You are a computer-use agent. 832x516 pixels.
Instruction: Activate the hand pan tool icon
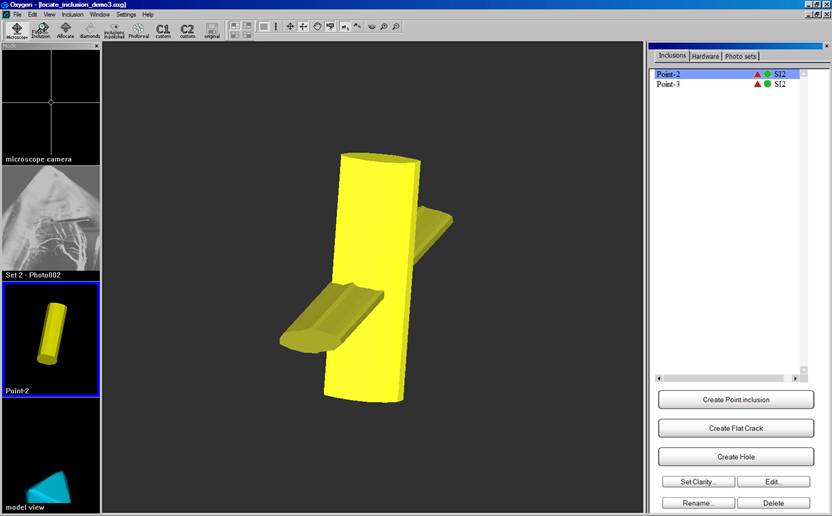(317, 27)
